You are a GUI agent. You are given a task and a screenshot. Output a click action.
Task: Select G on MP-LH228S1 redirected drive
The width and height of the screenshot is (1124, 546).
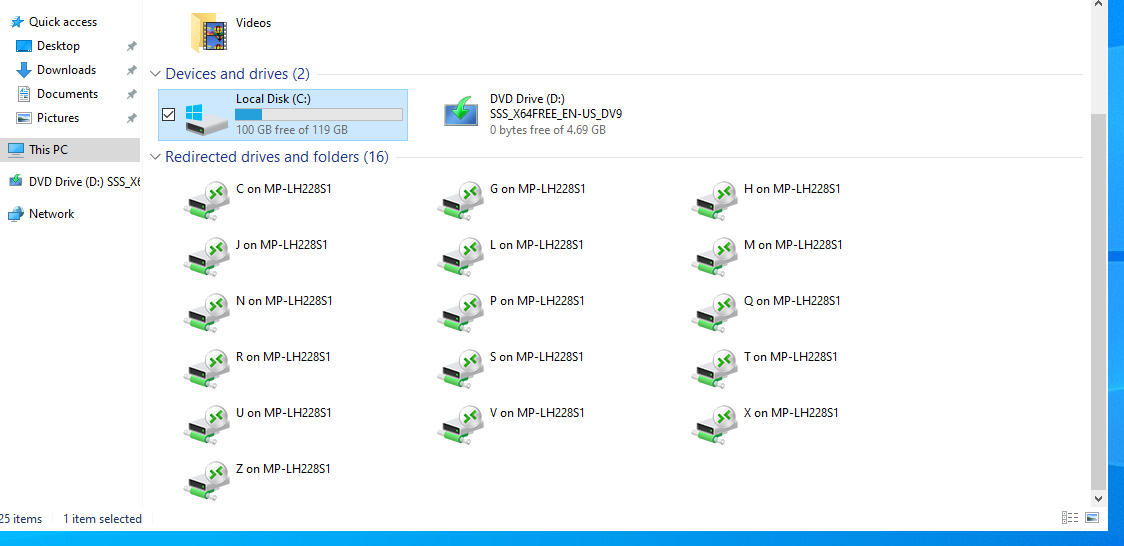pyautogui.click(x=462, y=200)
